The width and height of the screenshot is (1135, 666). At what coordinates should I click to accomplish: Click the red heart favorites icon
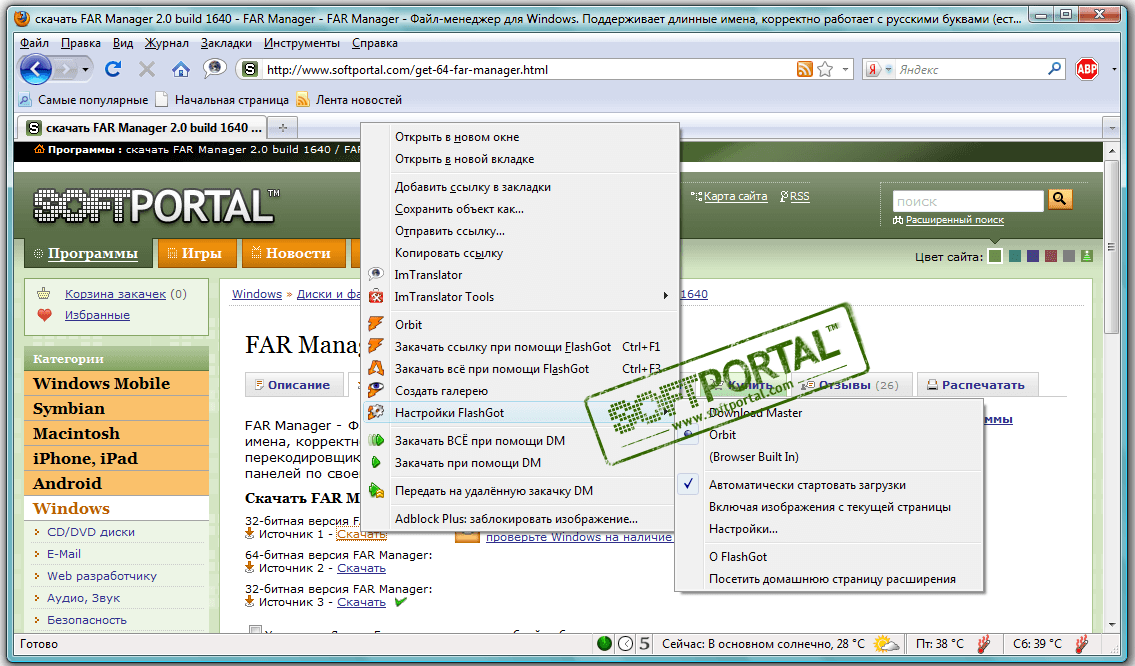coord(45,315)
